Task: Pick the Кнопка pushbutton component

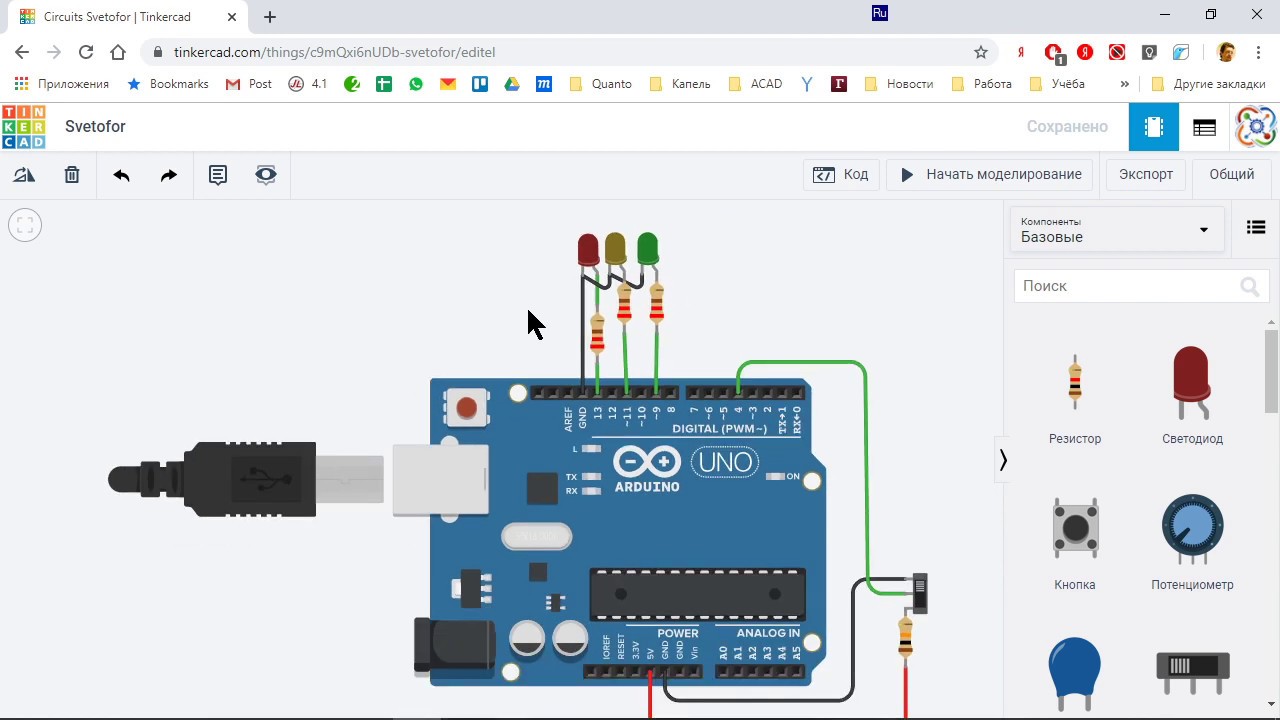Action: point(1075,543)
